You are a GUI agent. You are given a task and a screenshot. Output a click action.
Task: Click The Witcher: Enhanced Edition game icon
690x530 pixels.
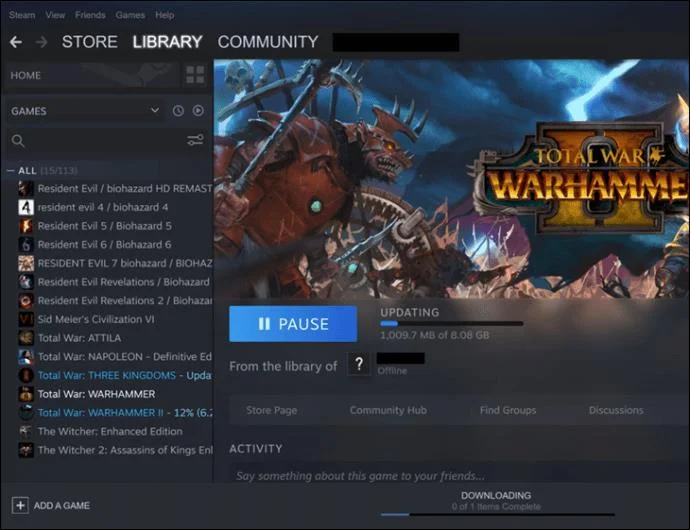[26, 431]
